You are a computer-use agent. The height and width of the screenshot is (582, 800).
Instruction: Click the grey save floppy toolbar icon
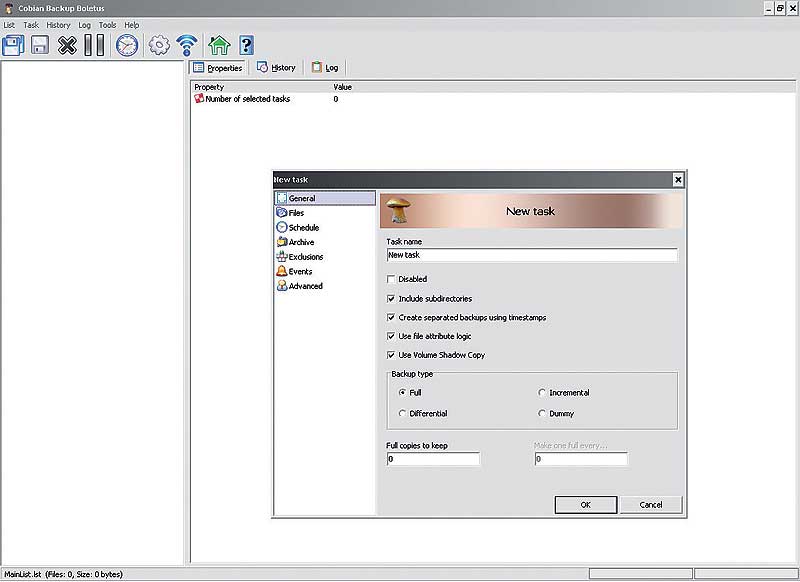[x=40, y=45]
